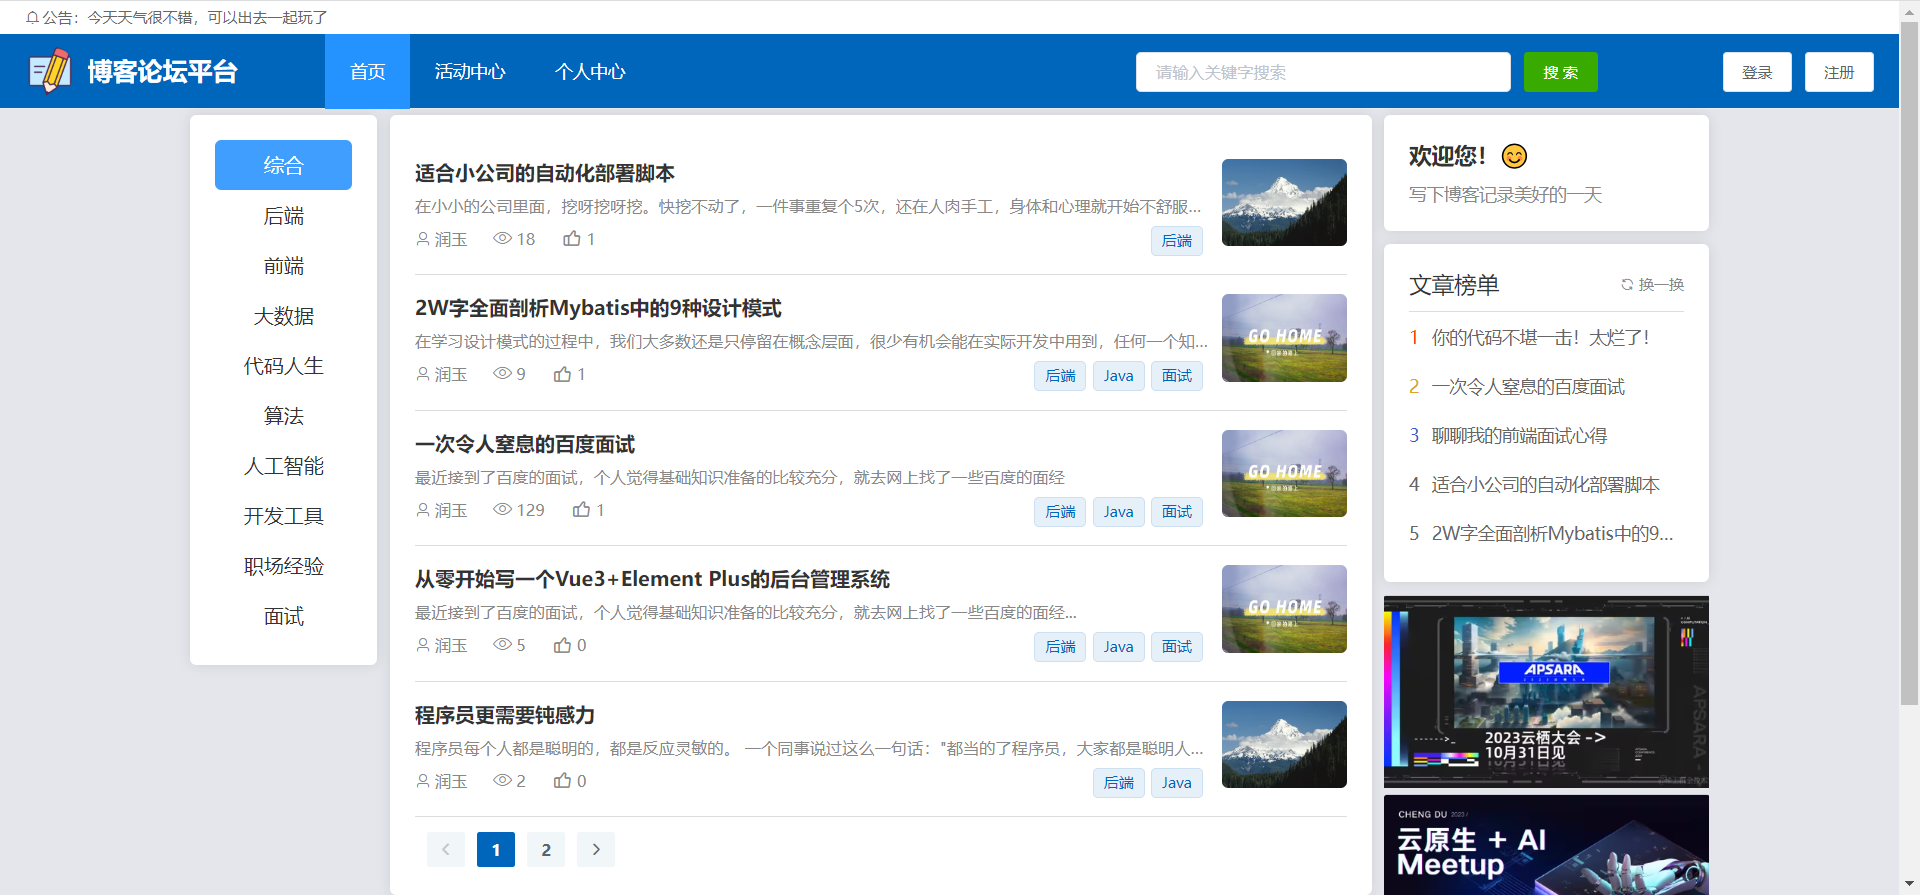The height and width of the screenshot is (895, 1920).
Task: Click author icon on 程序员更需要钝感力 row
Action: tap(423, 781)
